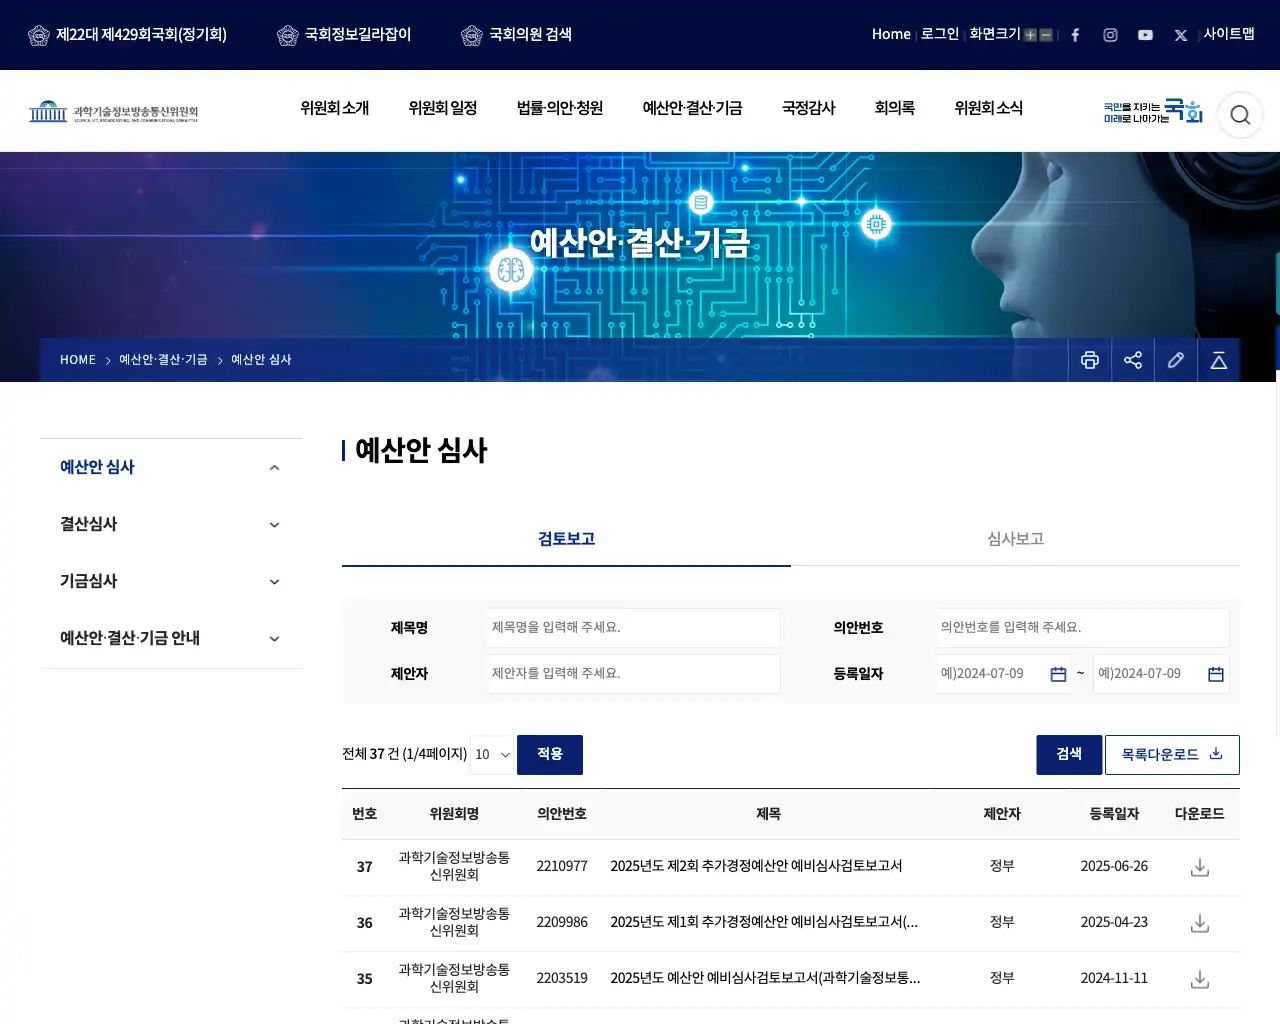Click the print page icon
This screenshot has width=1280, height=1024.
coord(1090,360)
